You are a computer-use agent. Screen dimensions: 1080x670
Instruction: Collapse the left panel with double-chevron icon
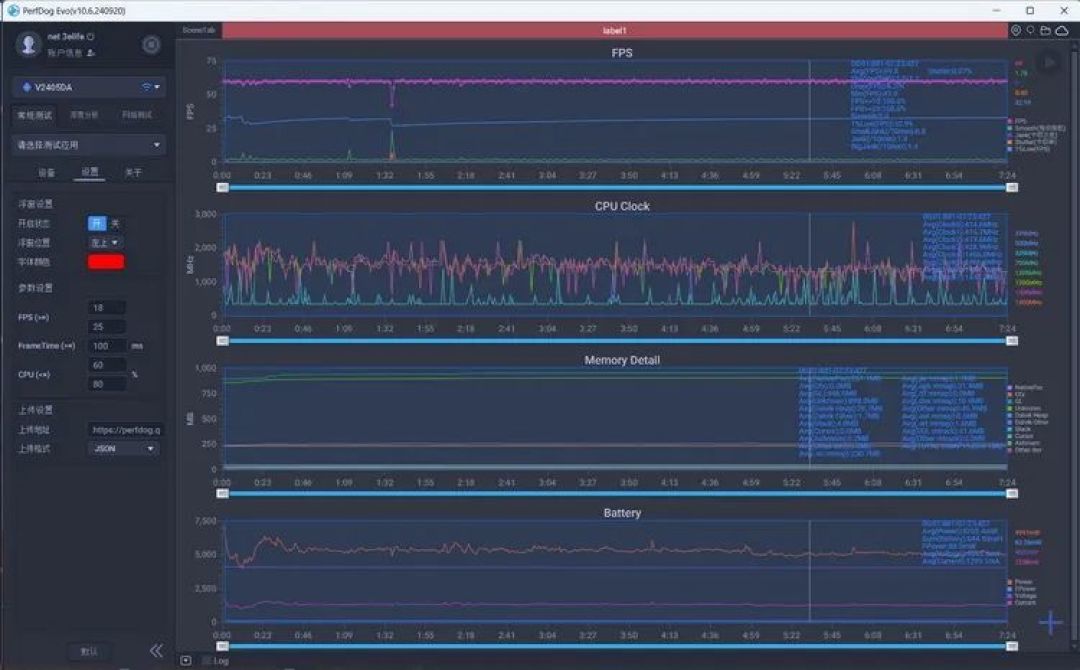(156, 651)
